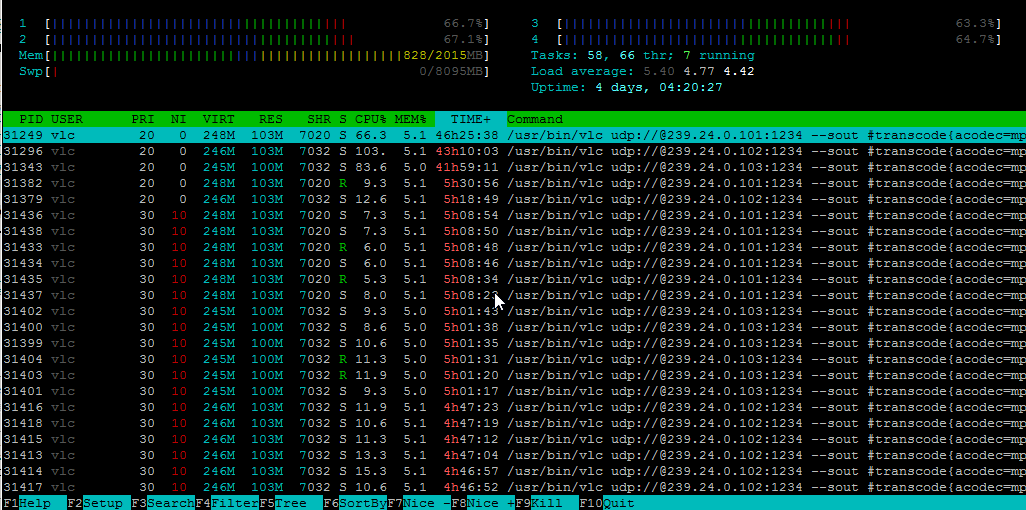Screen dimensions: 1026x510
Task: Open F1 Help in footer bar
Action: [34, 503]
